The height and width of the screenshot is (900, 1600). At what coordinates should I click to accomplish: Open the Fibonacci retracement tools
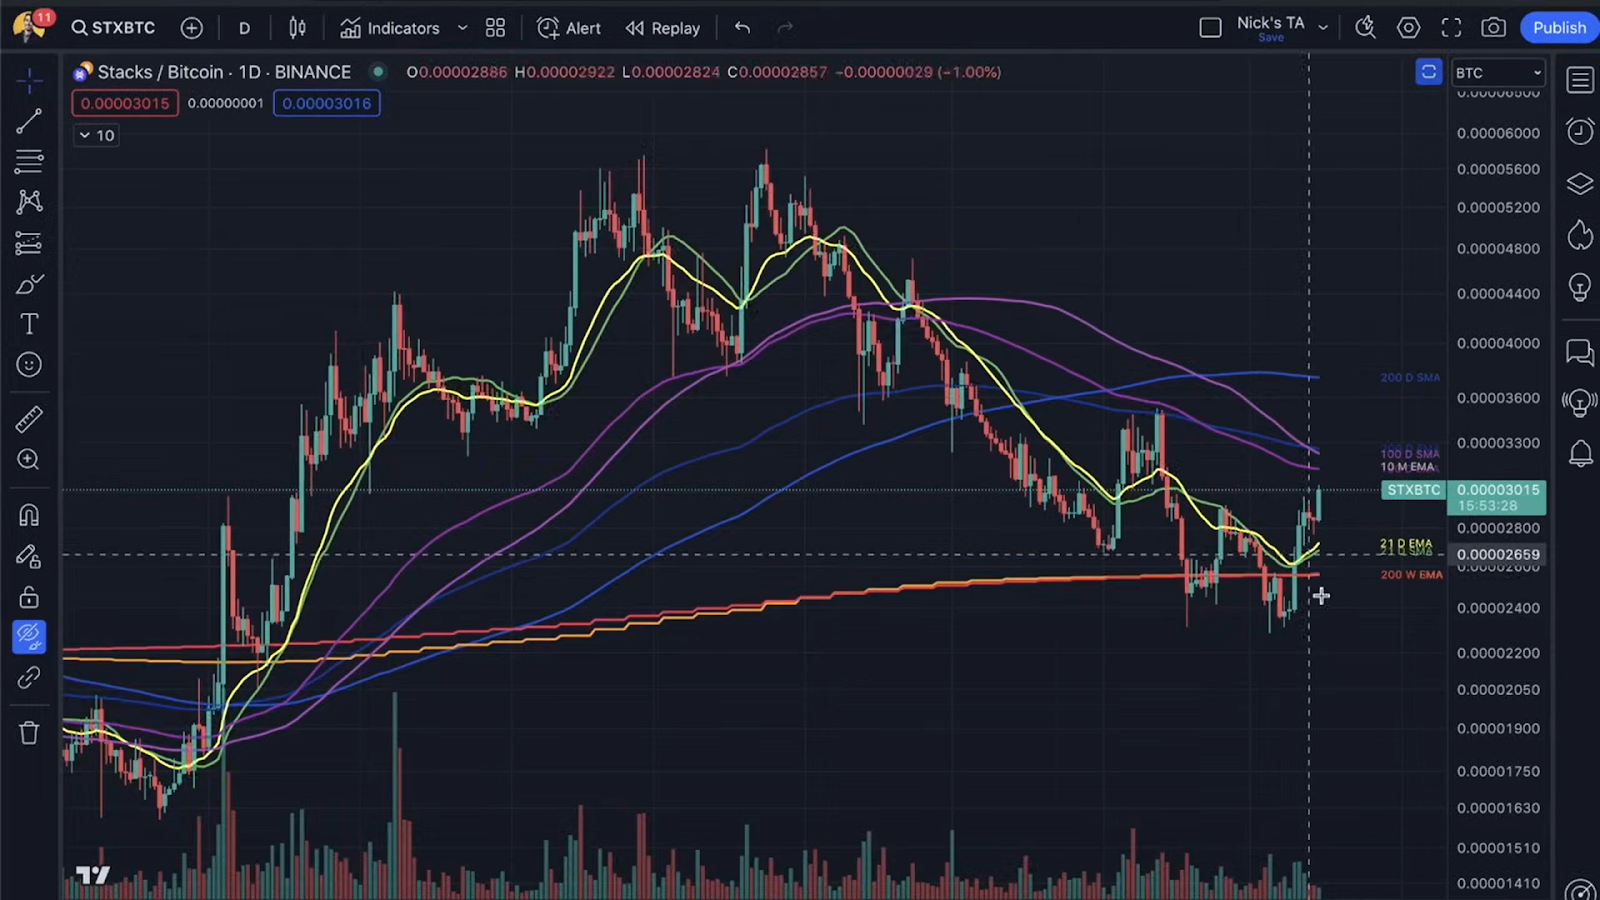[x=29, y=161]
